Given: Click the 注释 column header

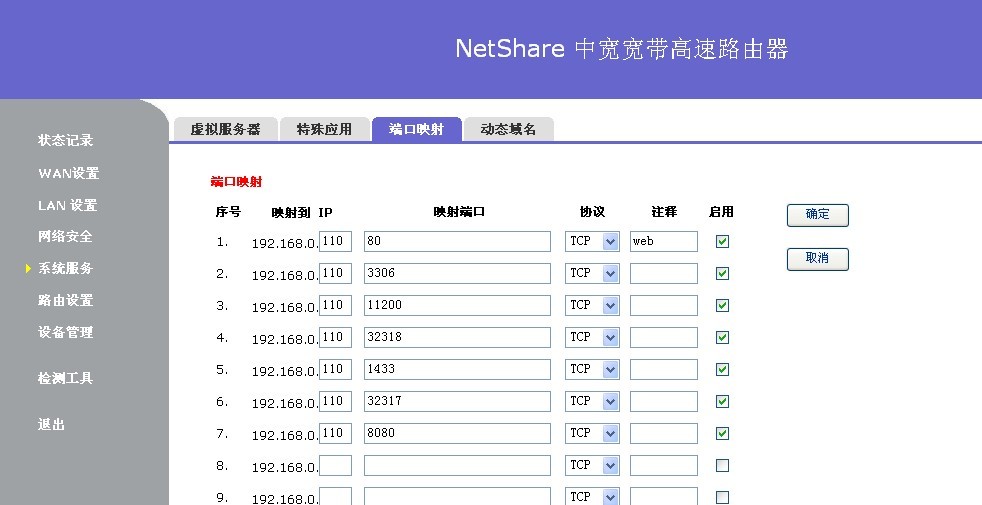Looking at the screenshot, I should pyautogui.click(x=664, y=212).
